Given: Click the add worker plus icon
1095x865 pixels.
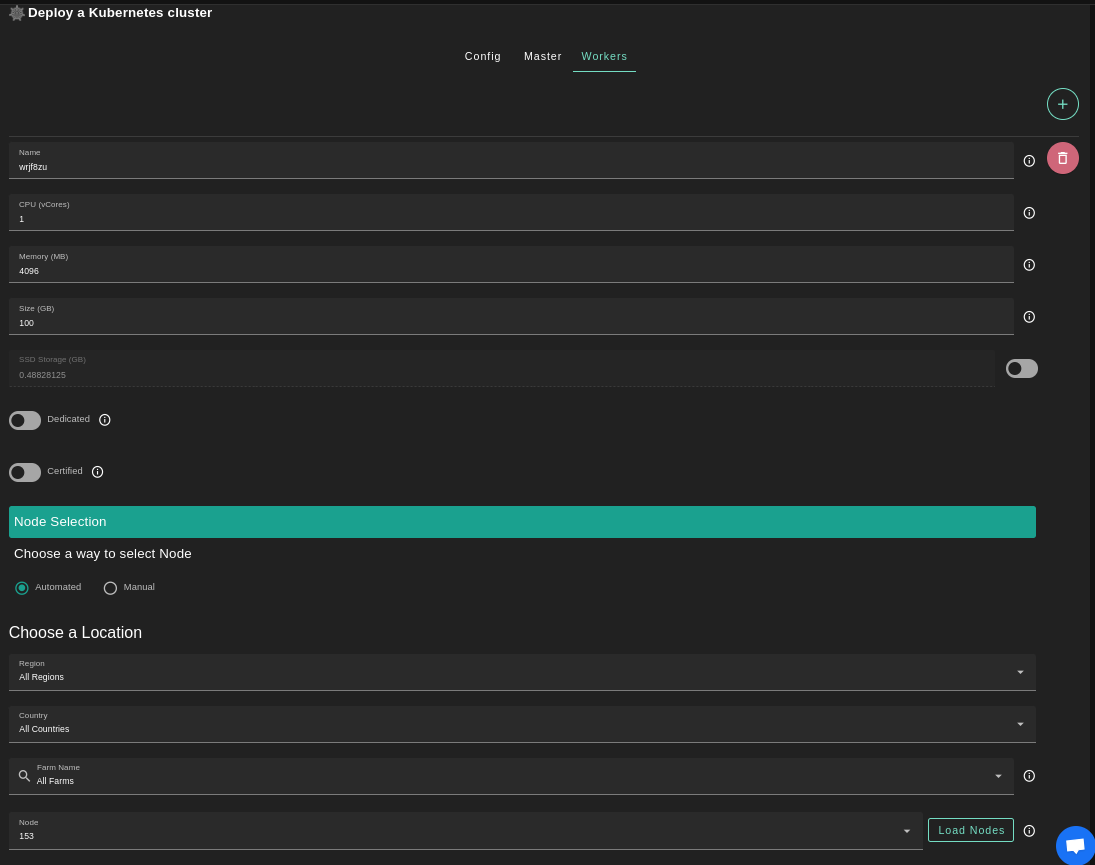Looking at the screenshot, I should tap(1062, 104).
